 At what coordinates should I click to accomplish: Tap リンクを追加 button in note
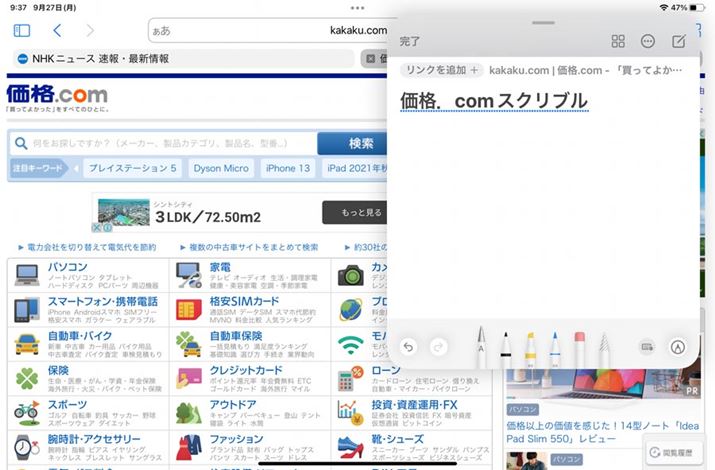[441, 70]
